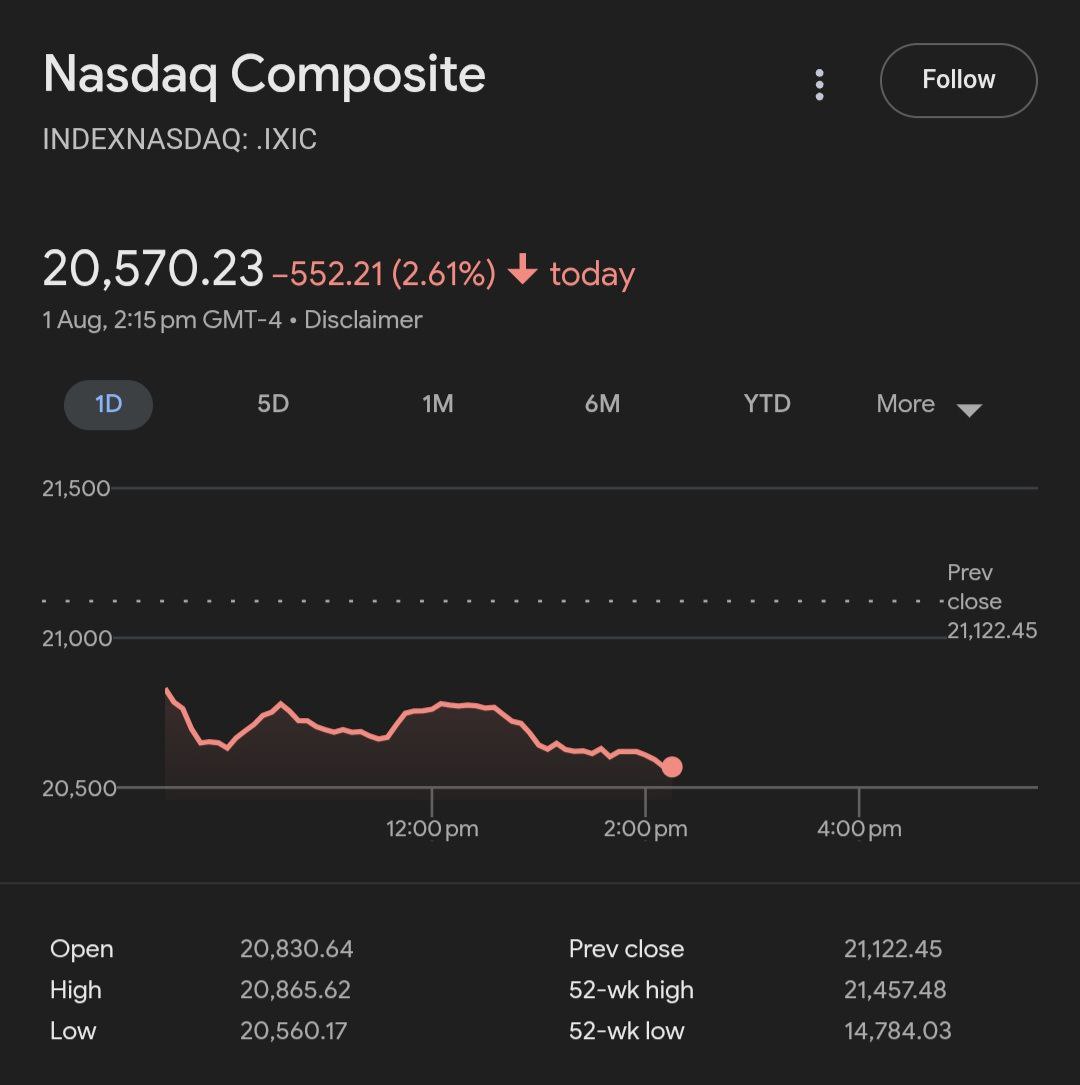
Task: Click the red down arrow icon
Action: pos(523,270)
